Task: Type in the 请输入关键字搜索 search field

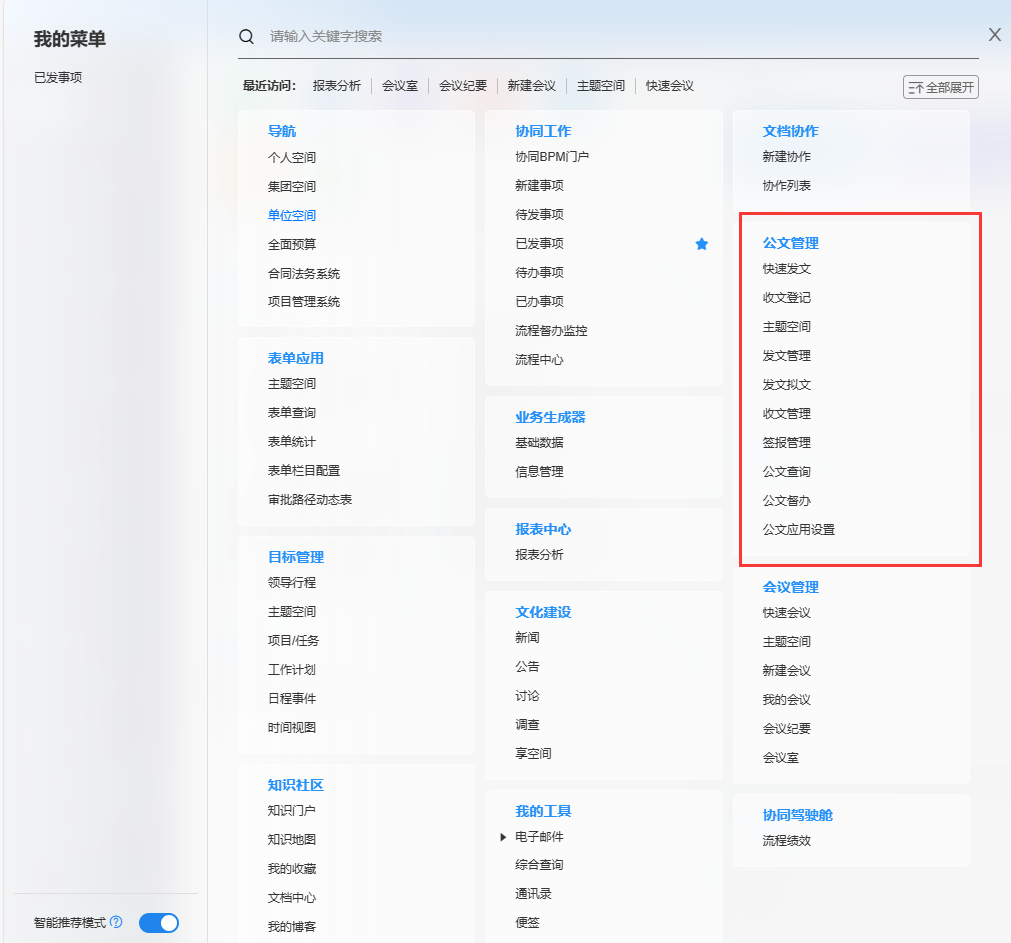Action: point(600,36)
